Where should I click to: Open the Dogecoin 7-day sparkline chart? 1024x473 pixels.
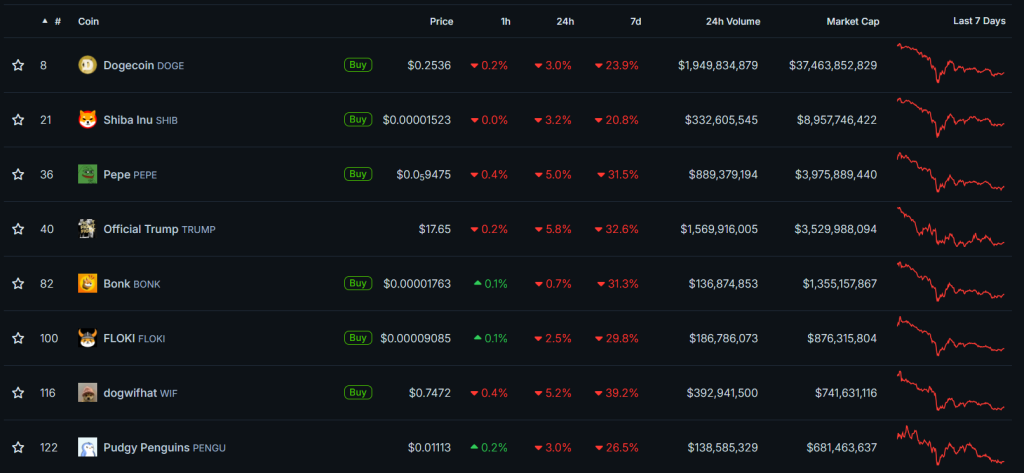(952, 63)
